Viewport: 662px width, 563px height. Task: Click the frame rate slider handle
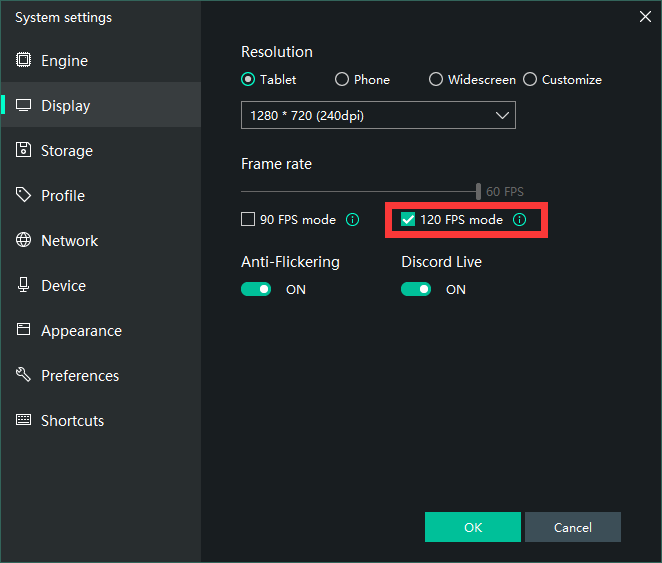(x=478, y=191)
